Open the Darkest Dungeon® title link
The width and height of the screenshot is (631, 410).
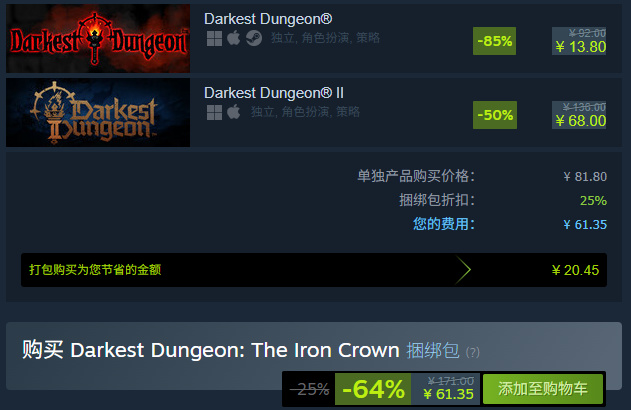point(268,19)
